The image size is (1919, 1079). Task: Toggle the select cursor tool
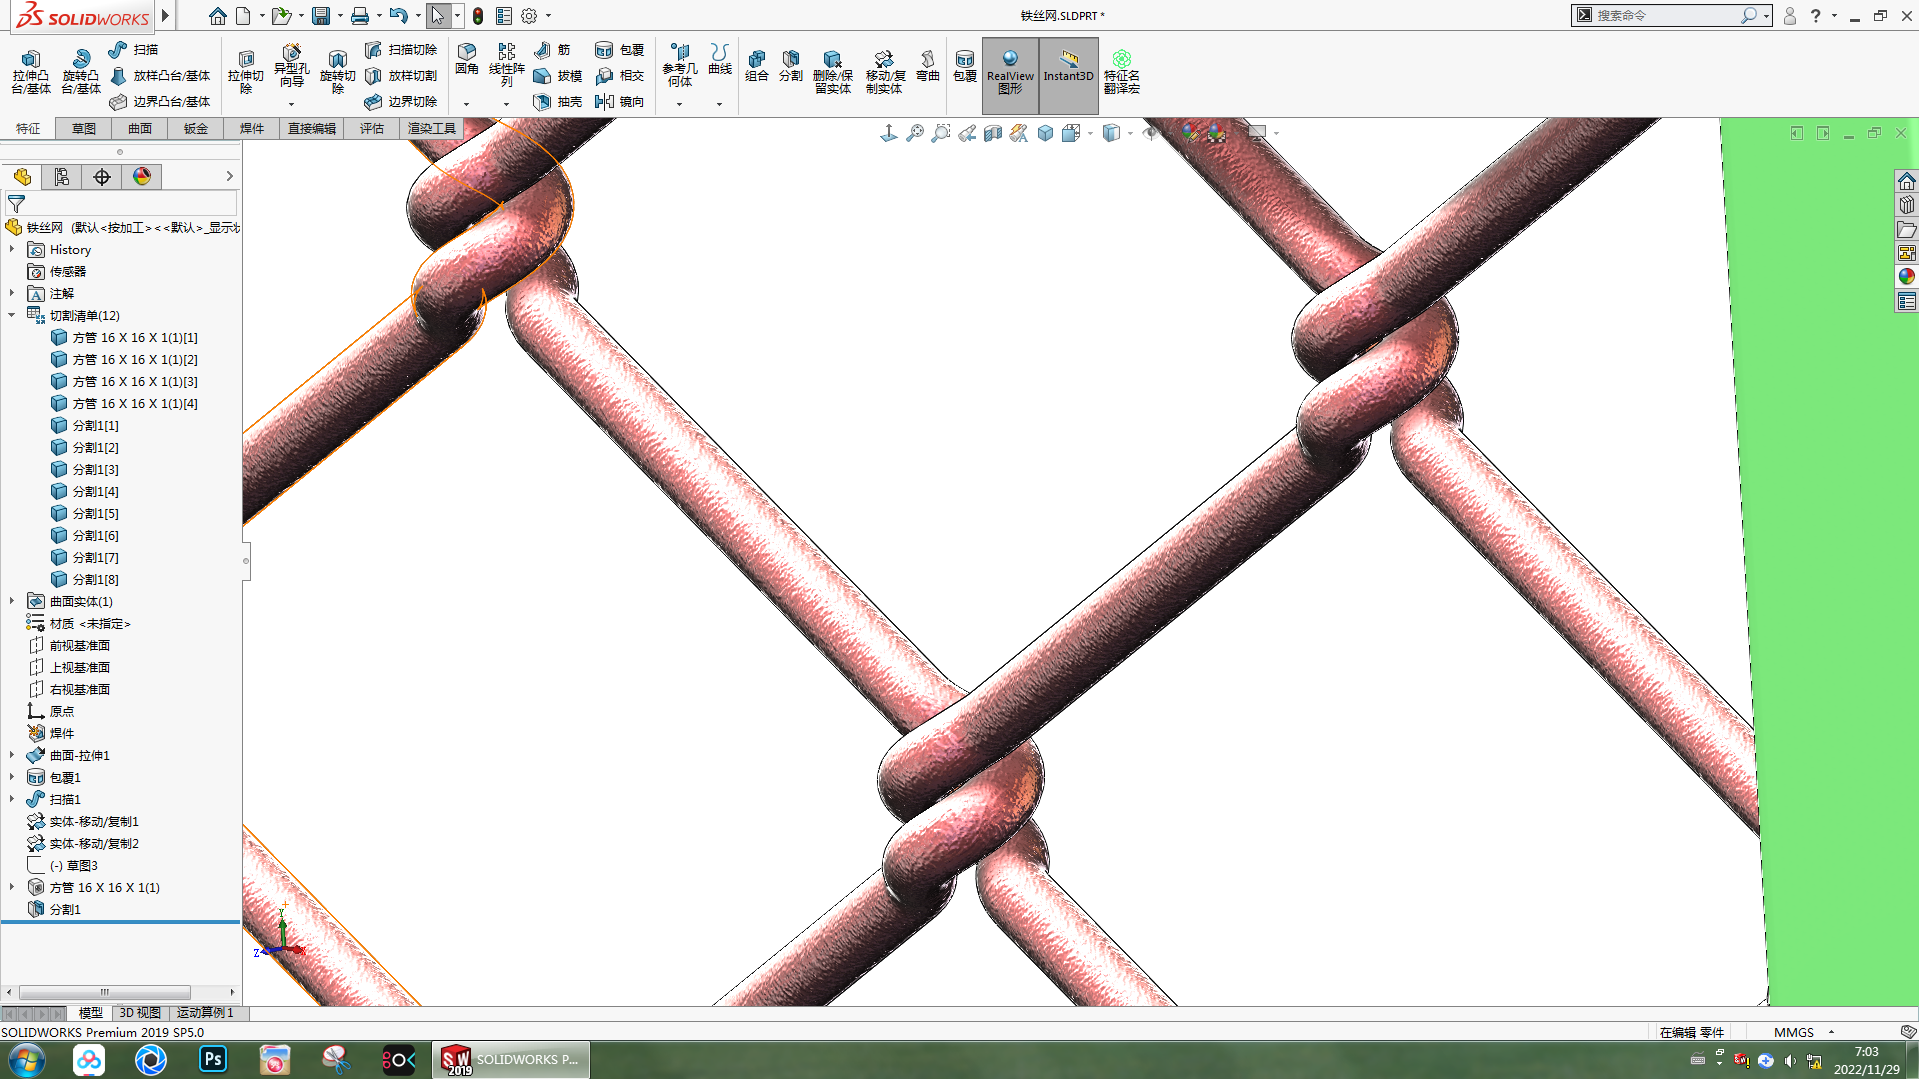point(437,16)
